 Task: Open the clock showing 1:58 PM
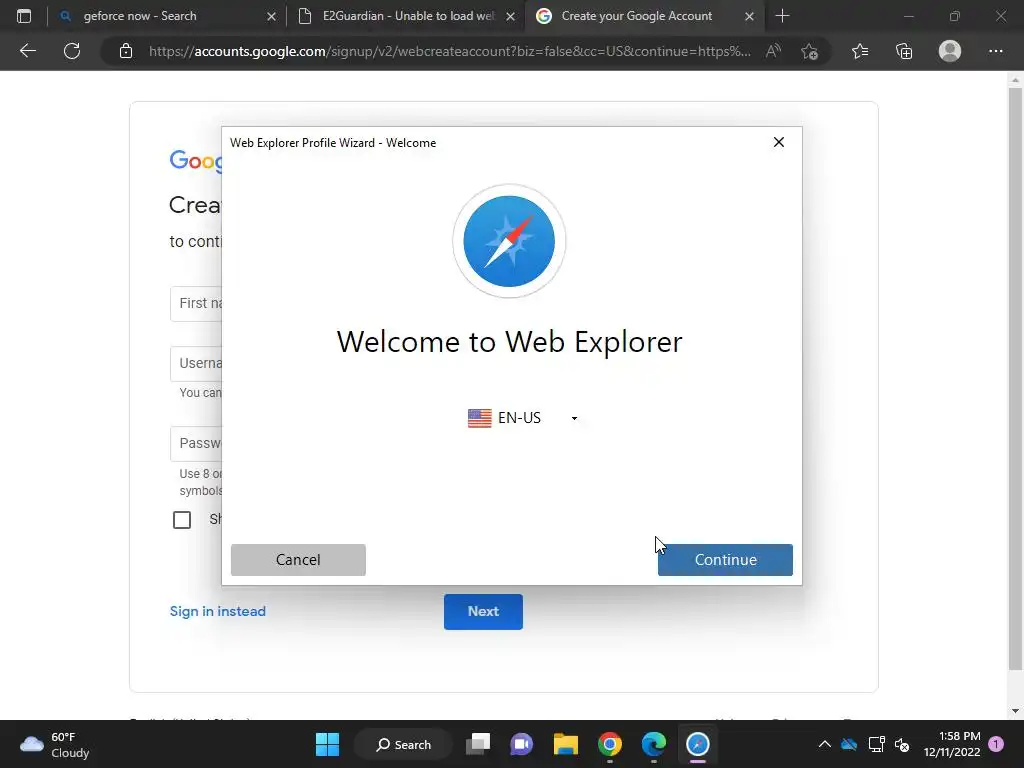coord(952,744)
